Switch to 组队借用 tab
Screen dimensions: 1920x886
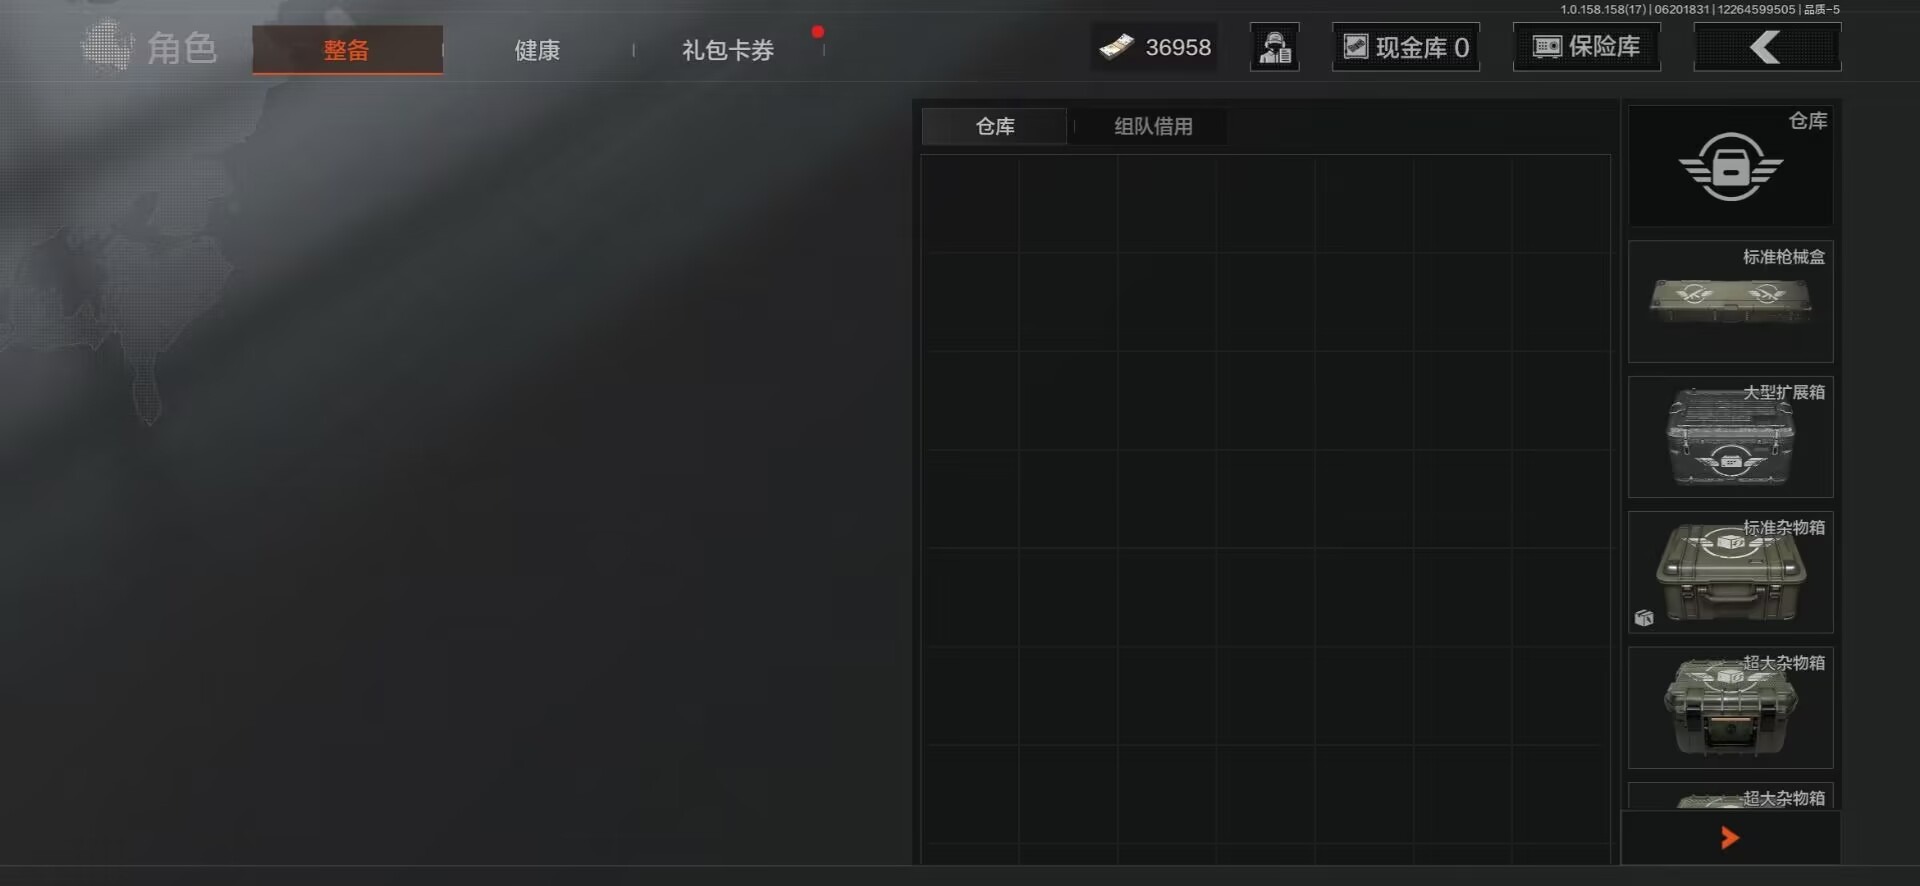[x=1153, y=127]
